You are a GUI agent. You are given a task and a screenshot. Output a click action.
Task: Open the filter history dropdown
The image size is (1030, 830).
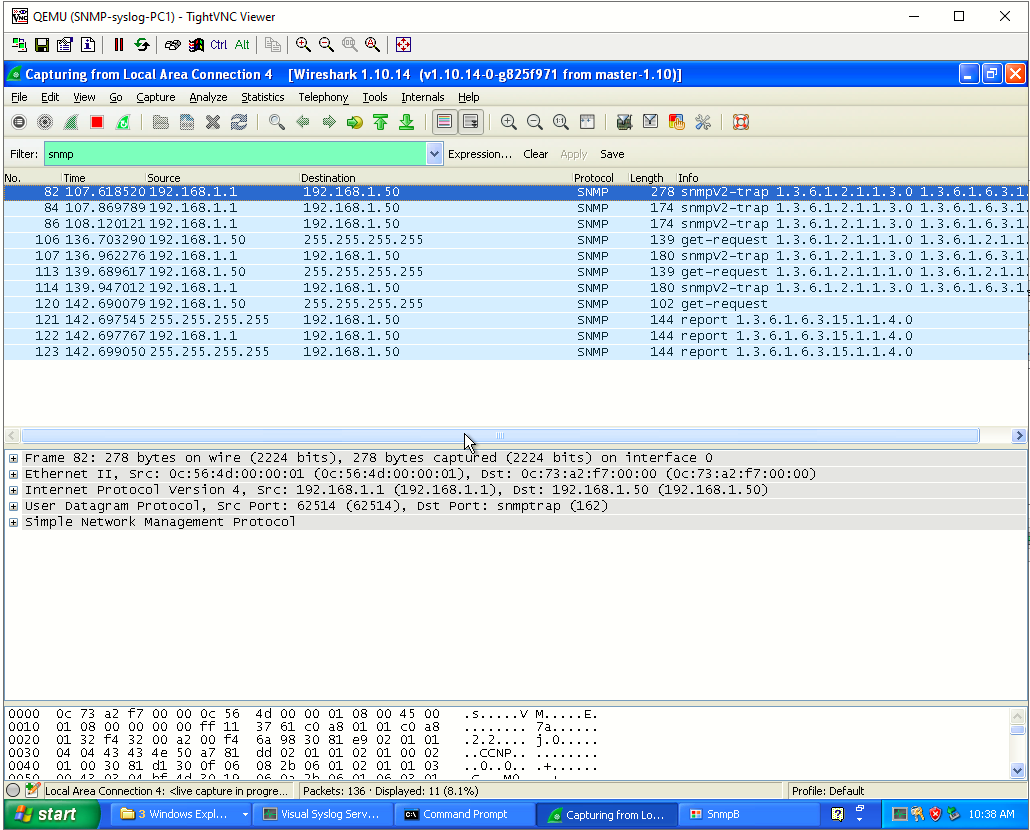pos(434,154)
